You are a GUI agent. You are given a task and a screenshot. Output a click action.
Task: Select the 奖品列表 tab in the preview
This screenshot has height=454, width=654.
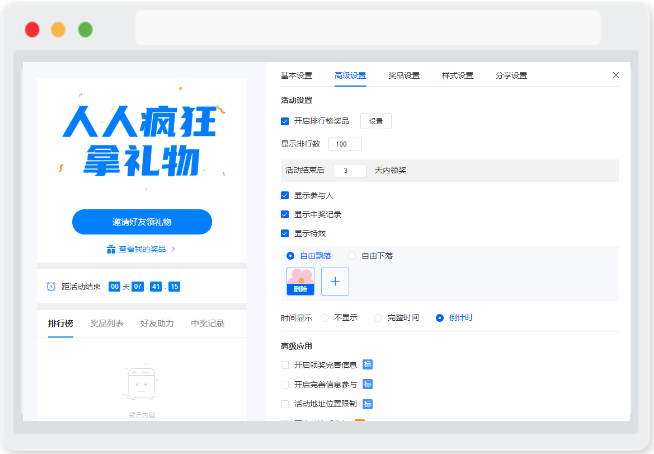[107, 323]
